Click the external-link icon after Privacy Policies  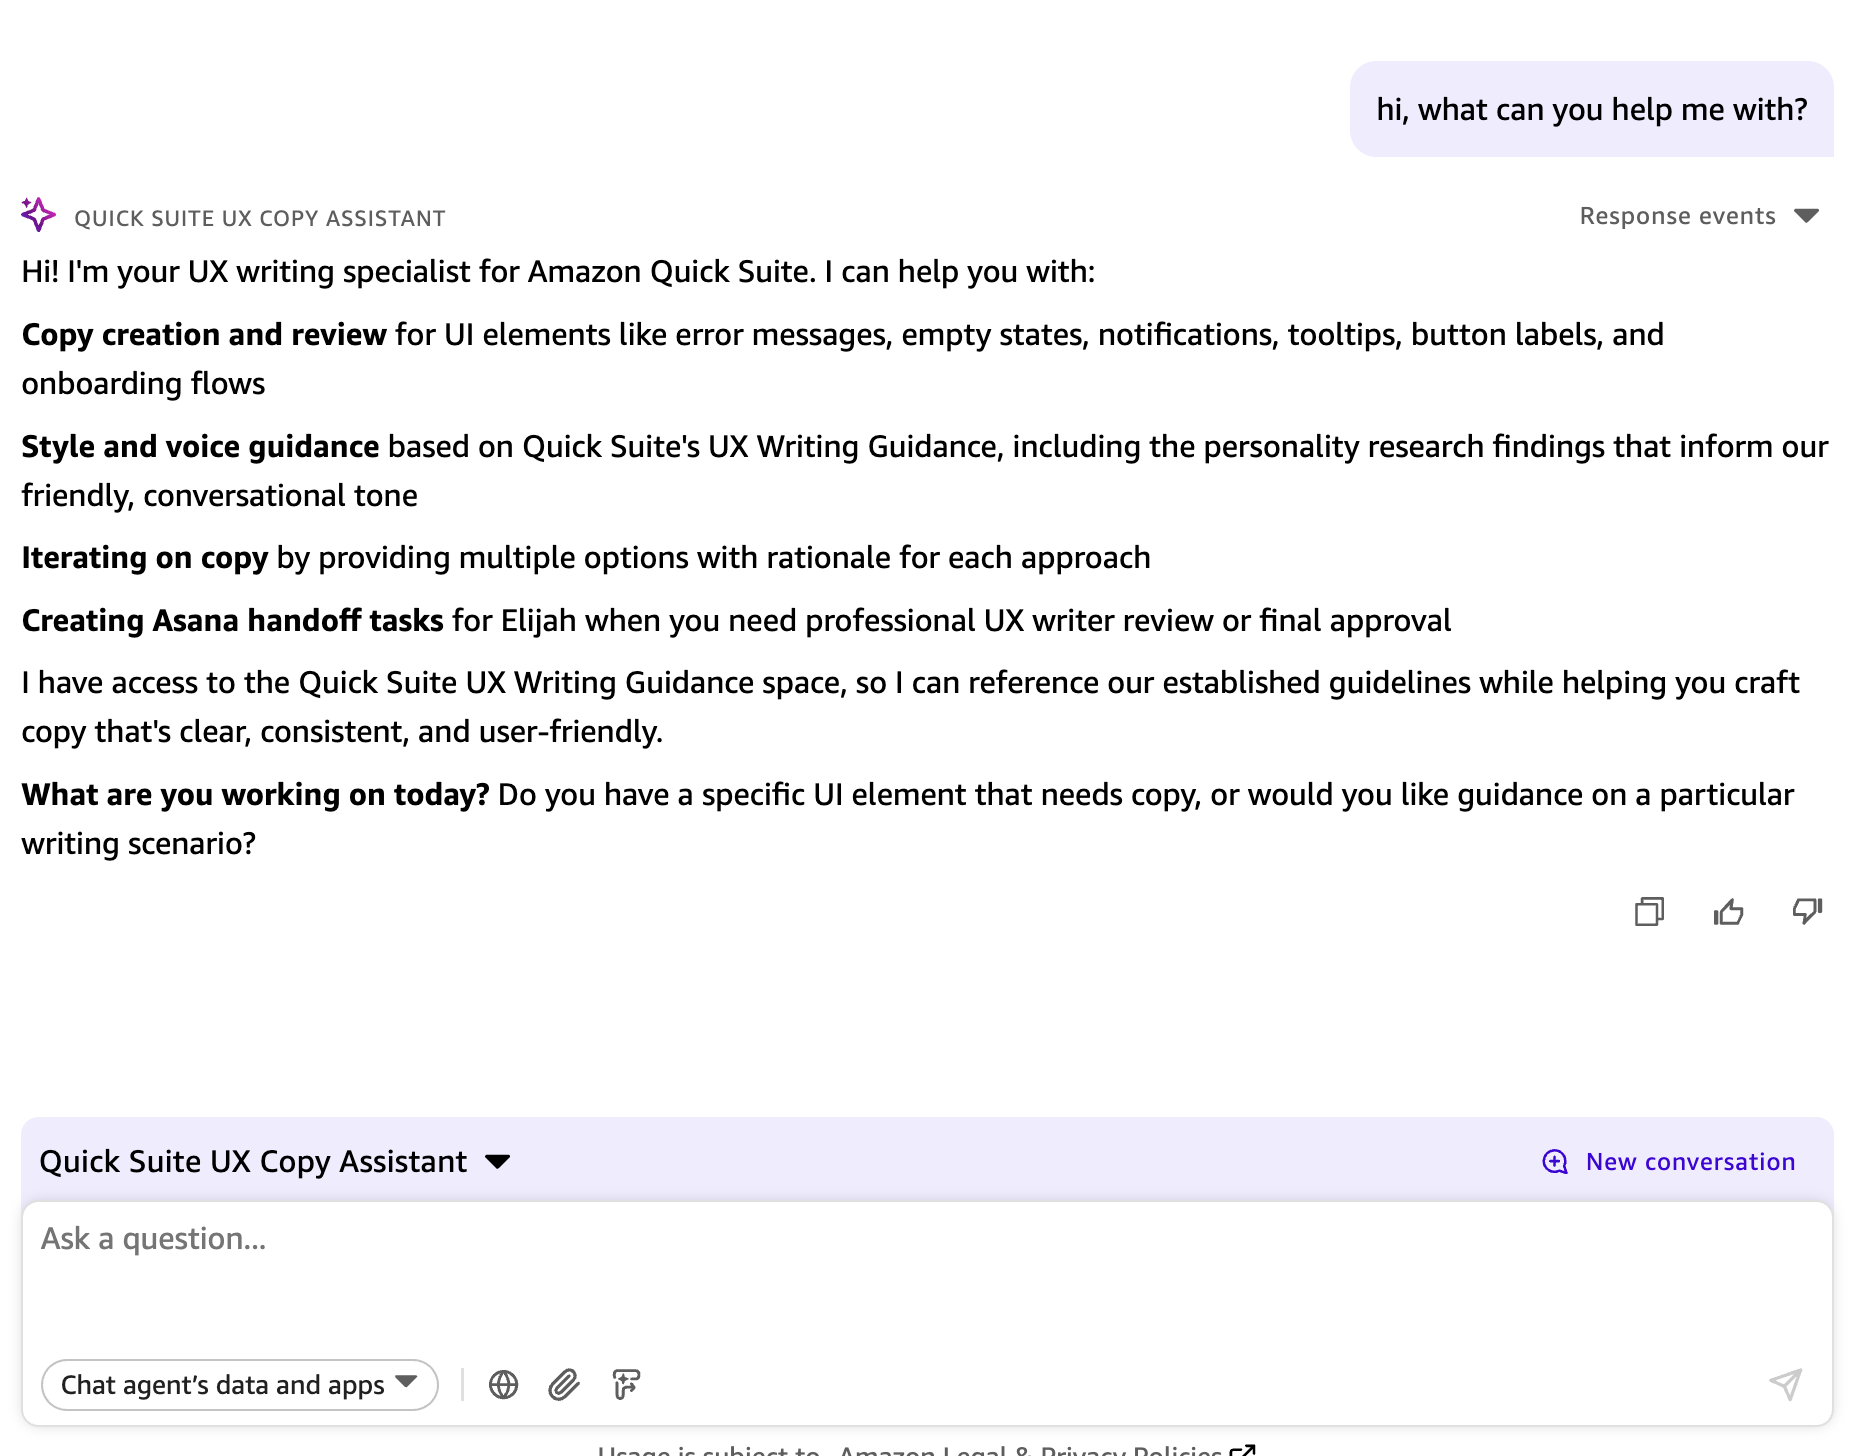(1245, 1450)
